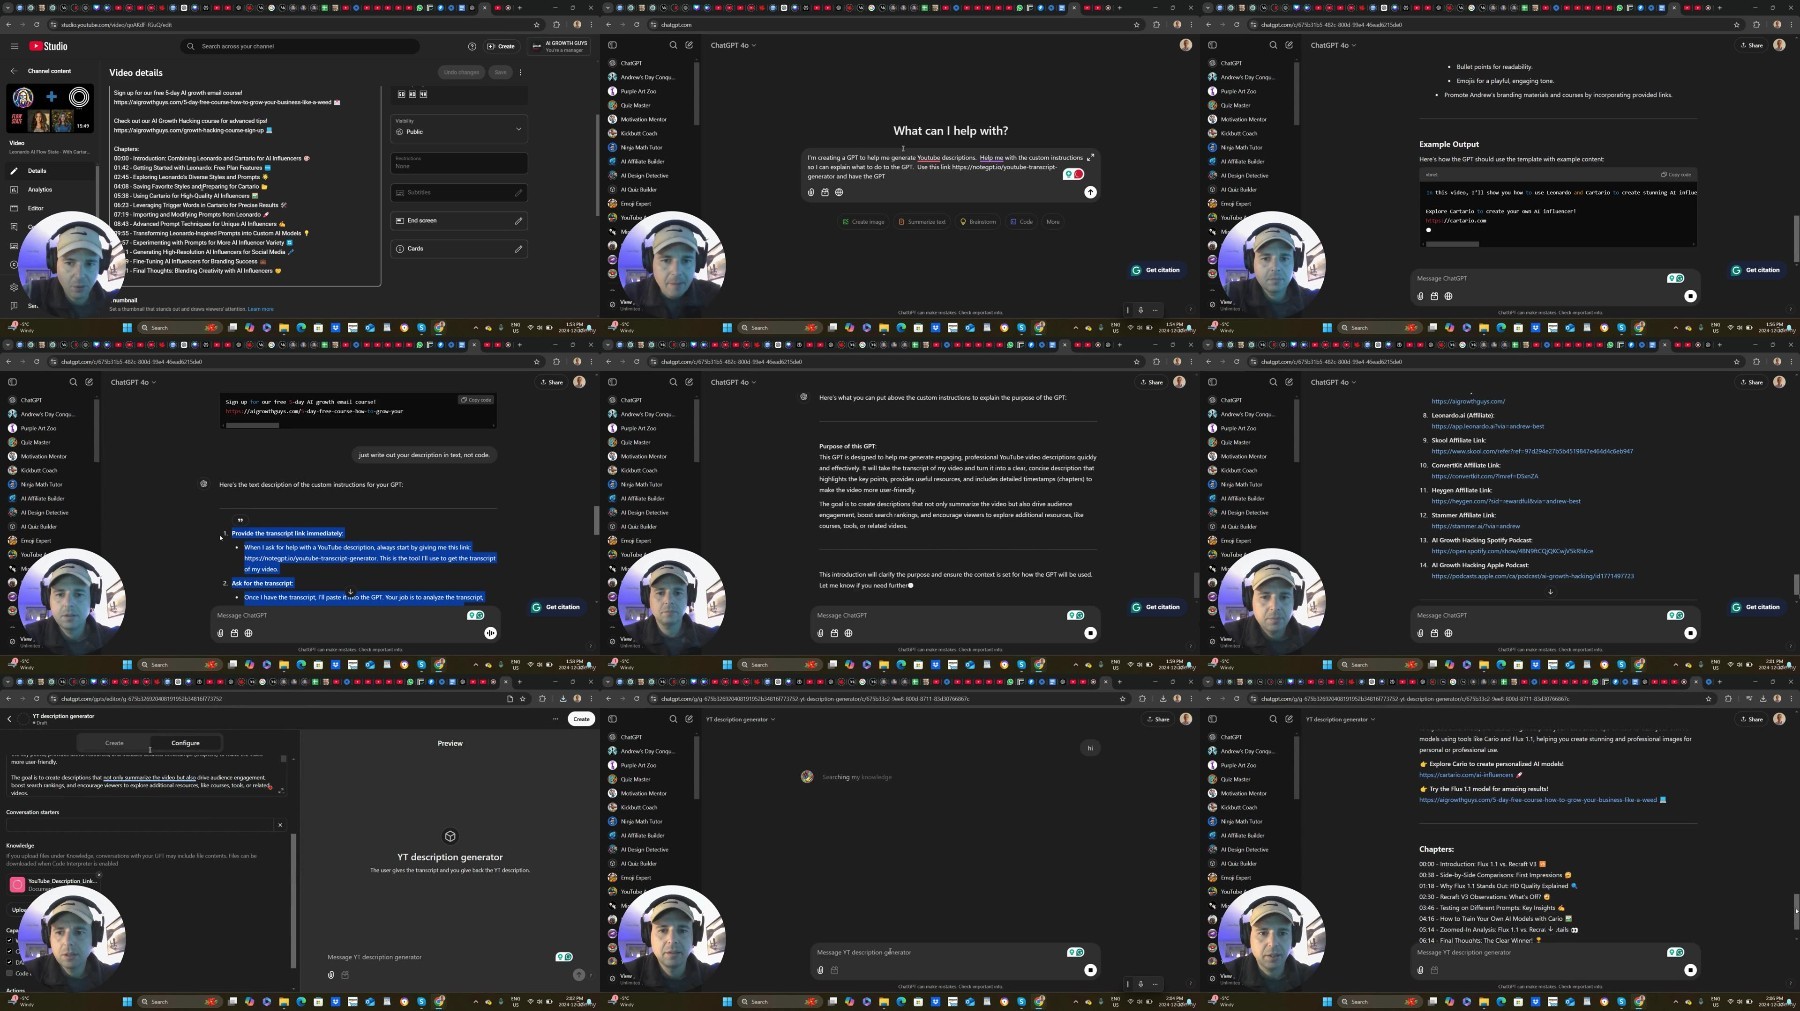Image resolution: width=1800 pixels, height=1011 pixels.
Task: Switch to the Configure tab in the GPT editor
Action: point(185,743)
